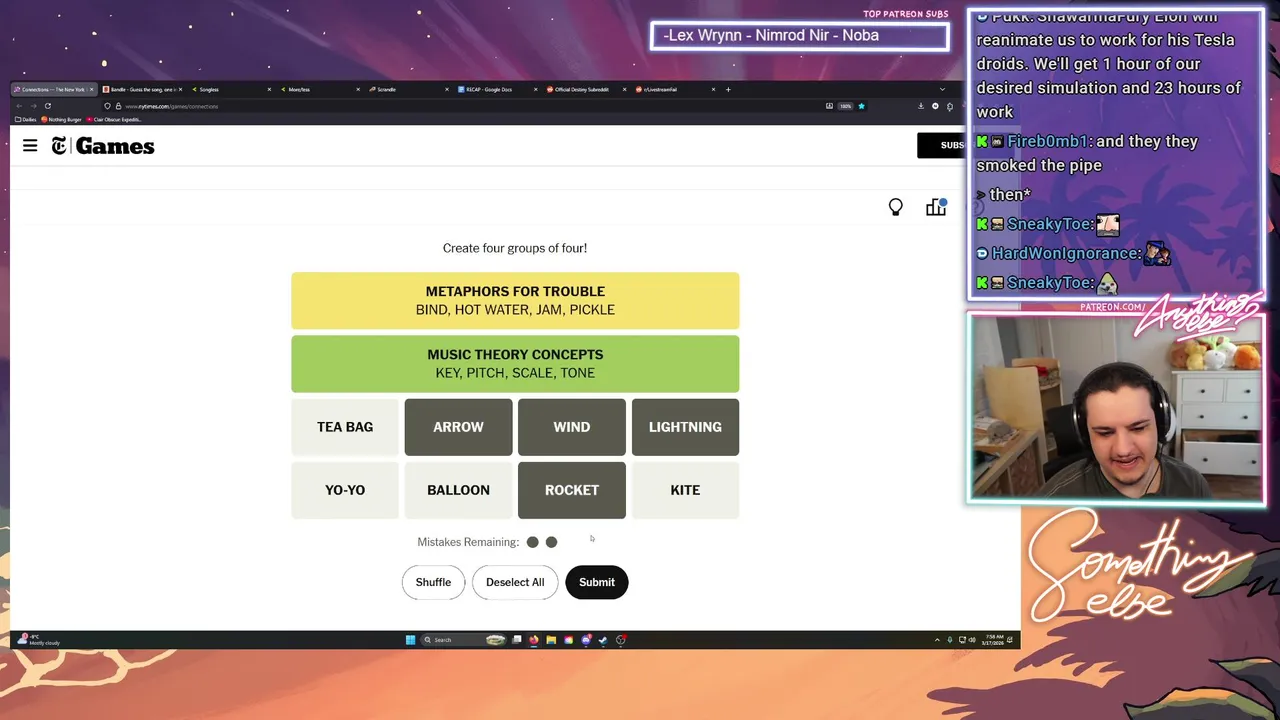Open the statistics bar chart icon
The height and width of the screenshot is (720, 1280).
[x=936, y=207]
